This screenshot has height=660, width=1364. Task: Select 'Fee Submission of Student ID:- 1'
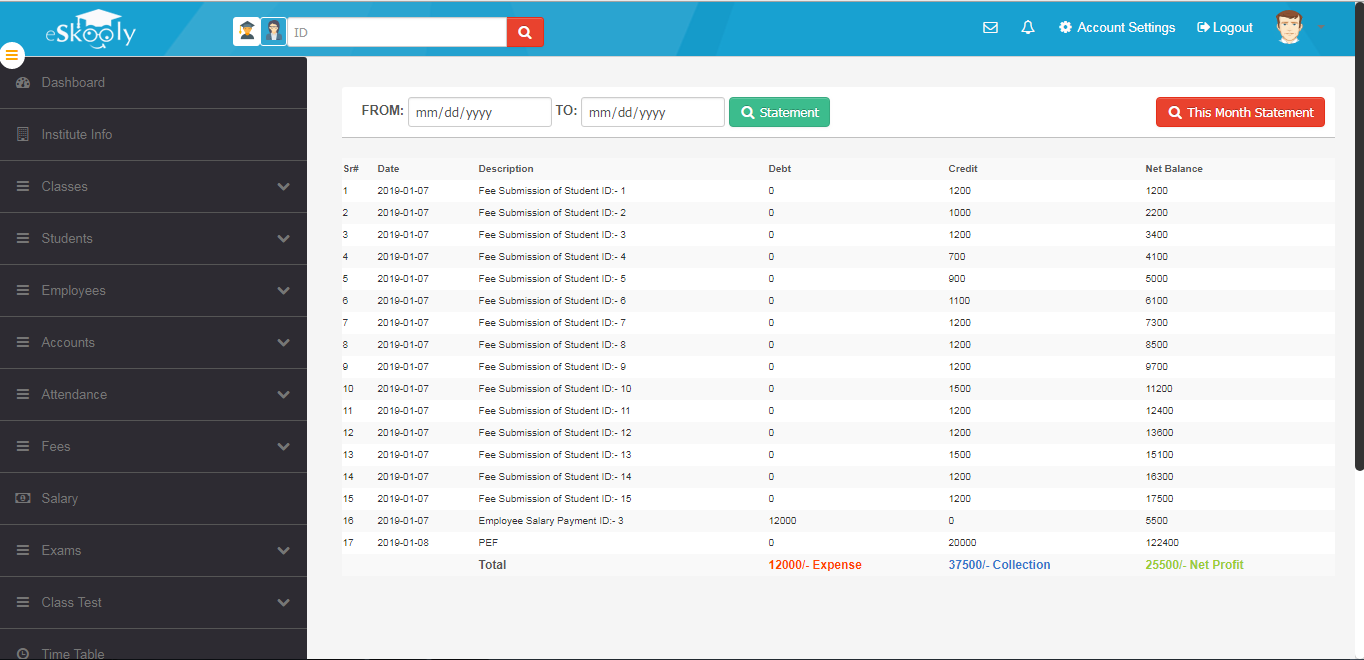[552, 191]
